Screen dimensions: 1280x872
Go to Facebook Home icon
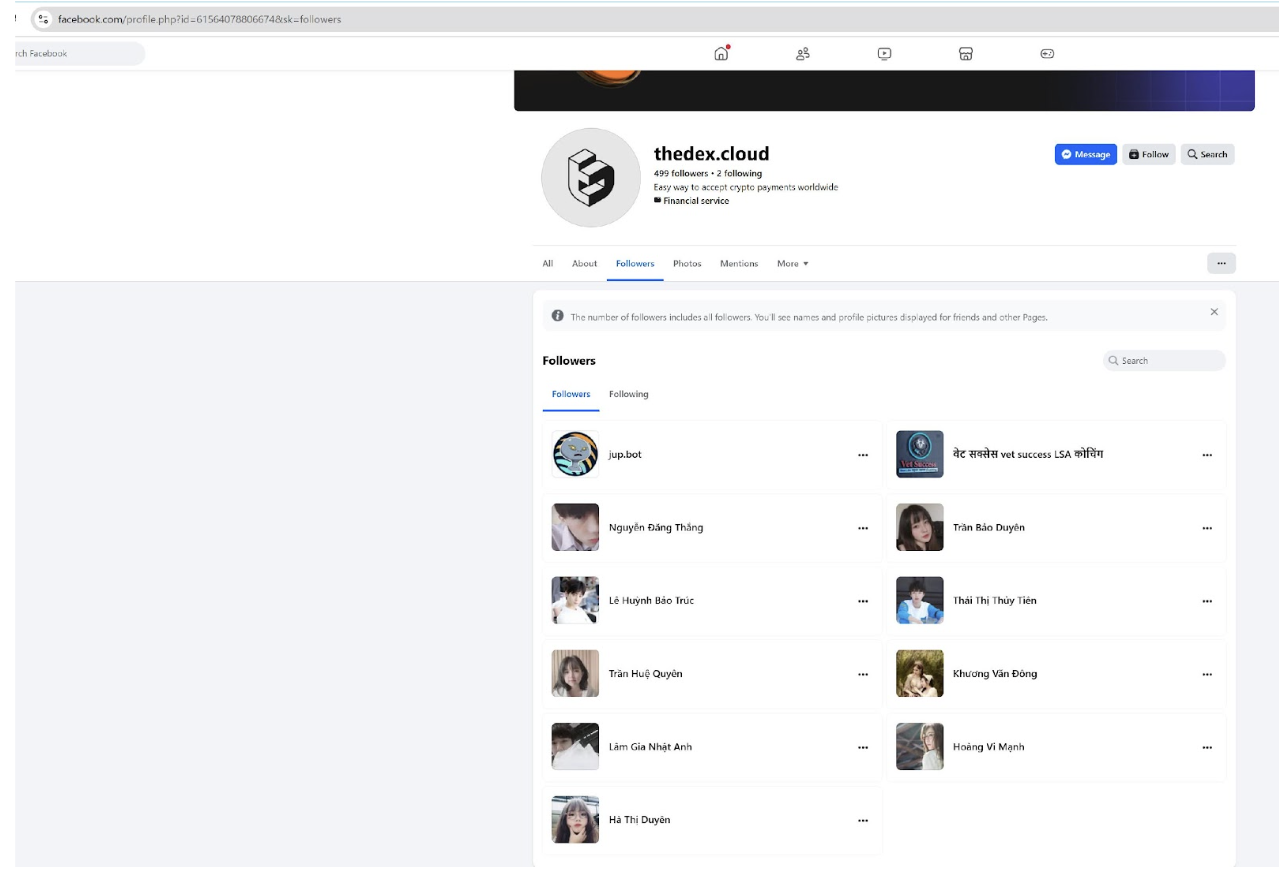click(721, 54)
